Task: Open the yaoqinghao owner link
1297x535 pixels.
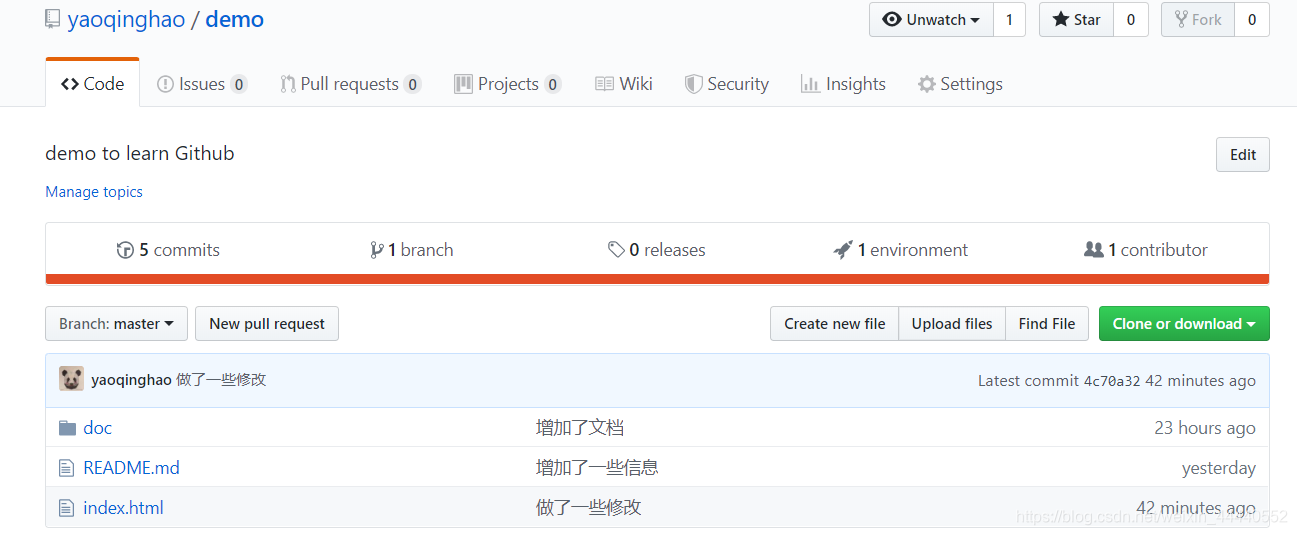Action: pyautogui.click(x=126, y=19)
